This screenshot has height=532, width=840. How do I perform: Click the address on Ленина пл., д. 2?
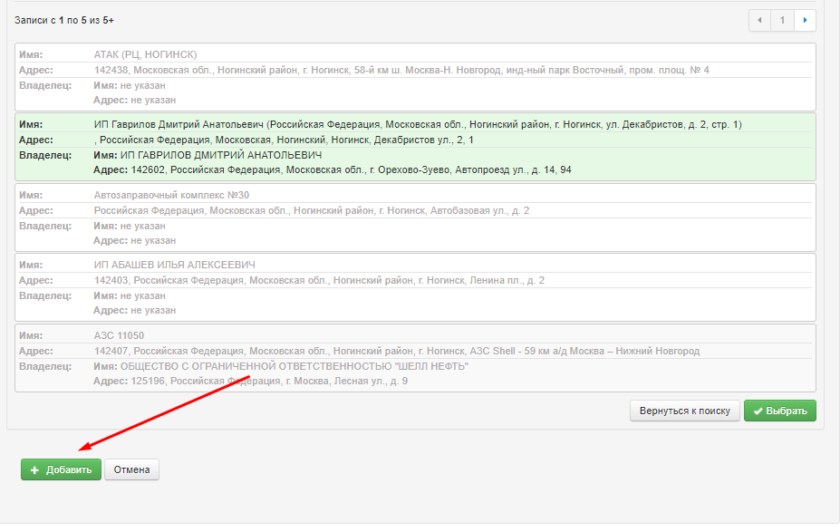[x=319, y=281]
